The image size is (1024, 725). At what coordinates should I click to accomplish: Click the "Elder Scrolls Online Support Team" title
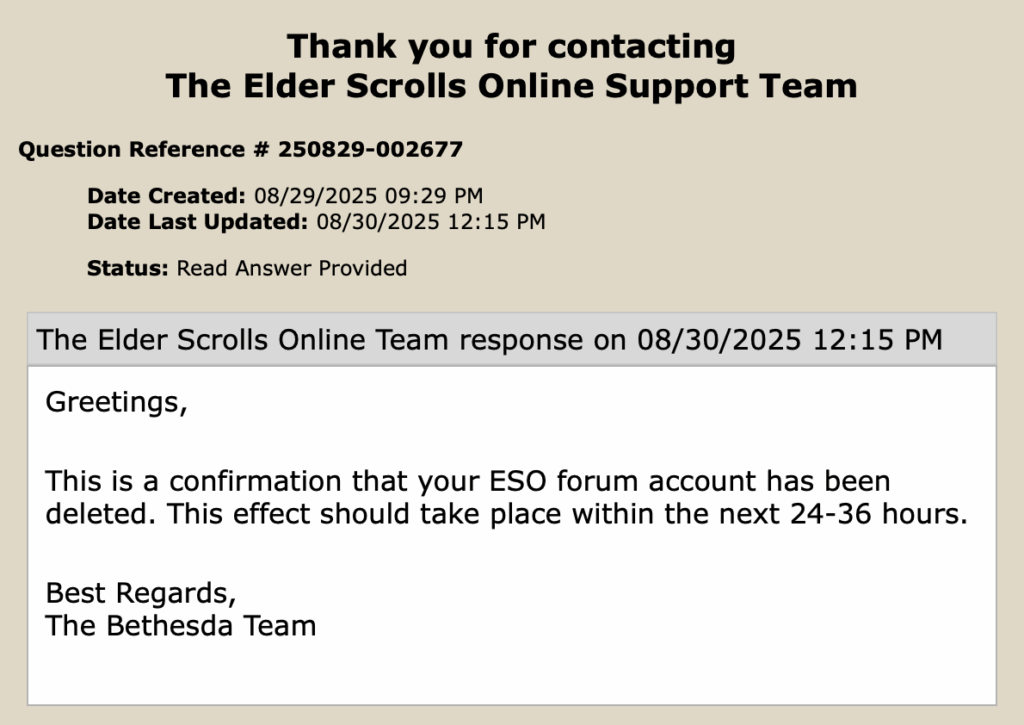pyautogui.click(x=511, y=85)
